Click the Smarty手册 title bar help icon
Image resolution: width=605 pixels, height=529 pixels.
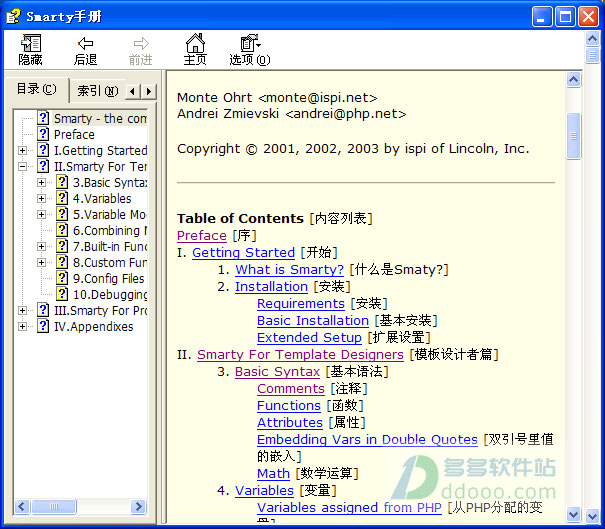(13, 16)
